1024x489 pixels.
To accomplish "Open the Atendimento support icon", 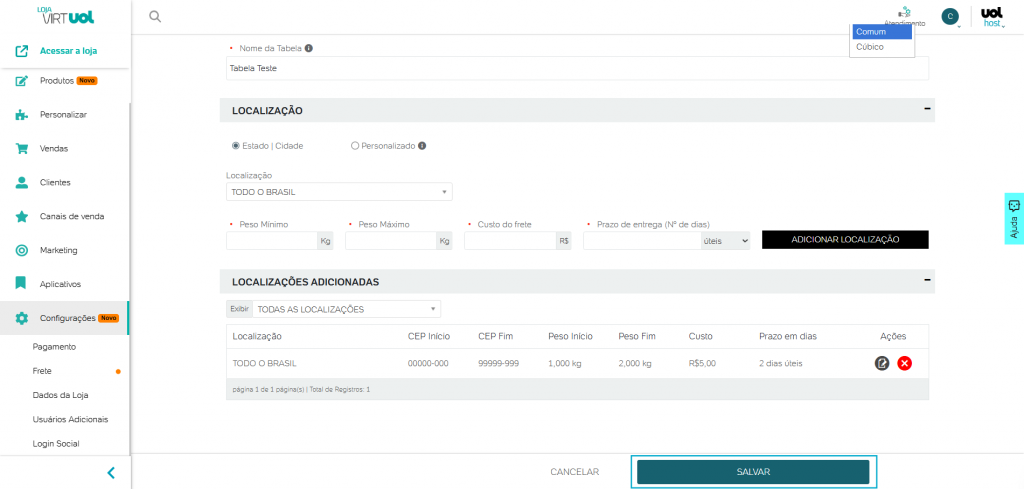I will pyautogui.click(x=905, y=15).
